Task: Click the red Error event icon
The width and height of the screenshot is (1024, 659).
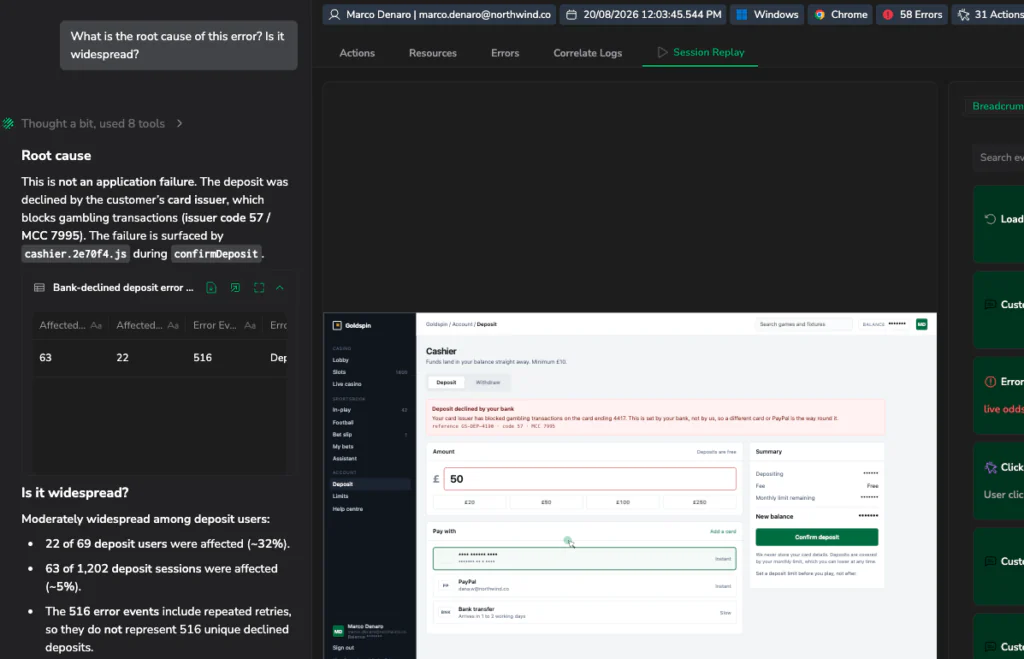Action: click(990, 381)
